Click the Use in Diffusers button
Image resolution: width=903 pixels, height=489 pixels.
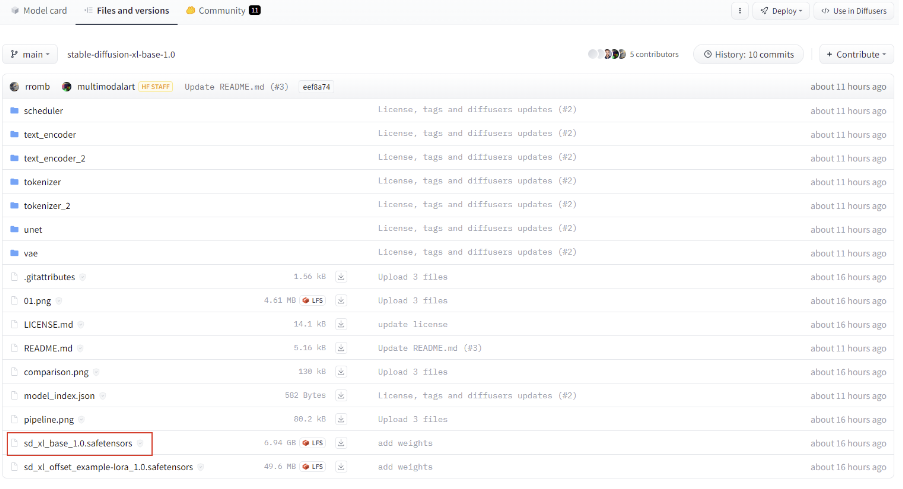click(x=853, y=11)
